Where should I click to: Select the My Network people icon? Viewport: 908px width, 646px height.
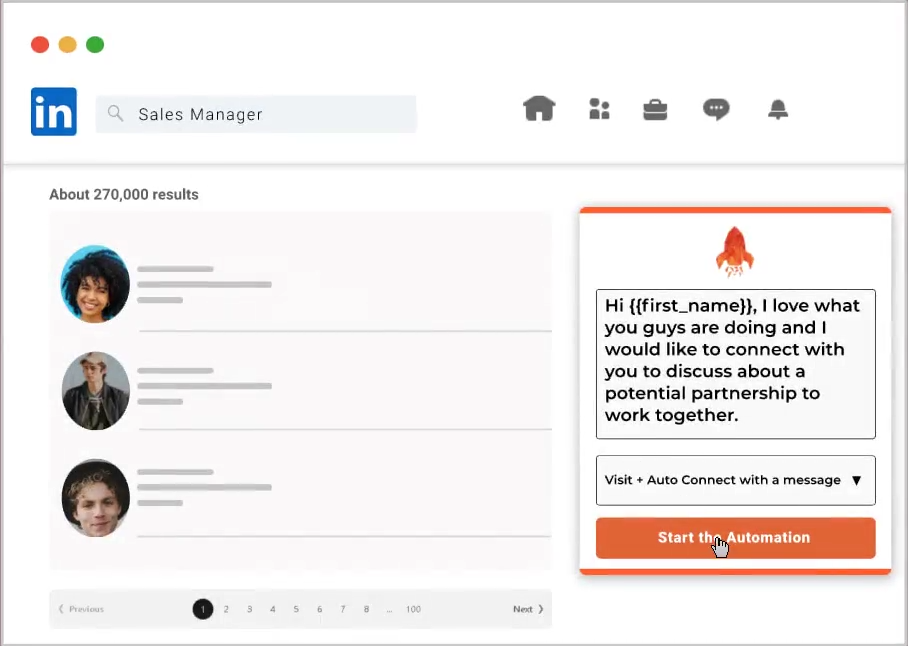click(x=599, y=108)
